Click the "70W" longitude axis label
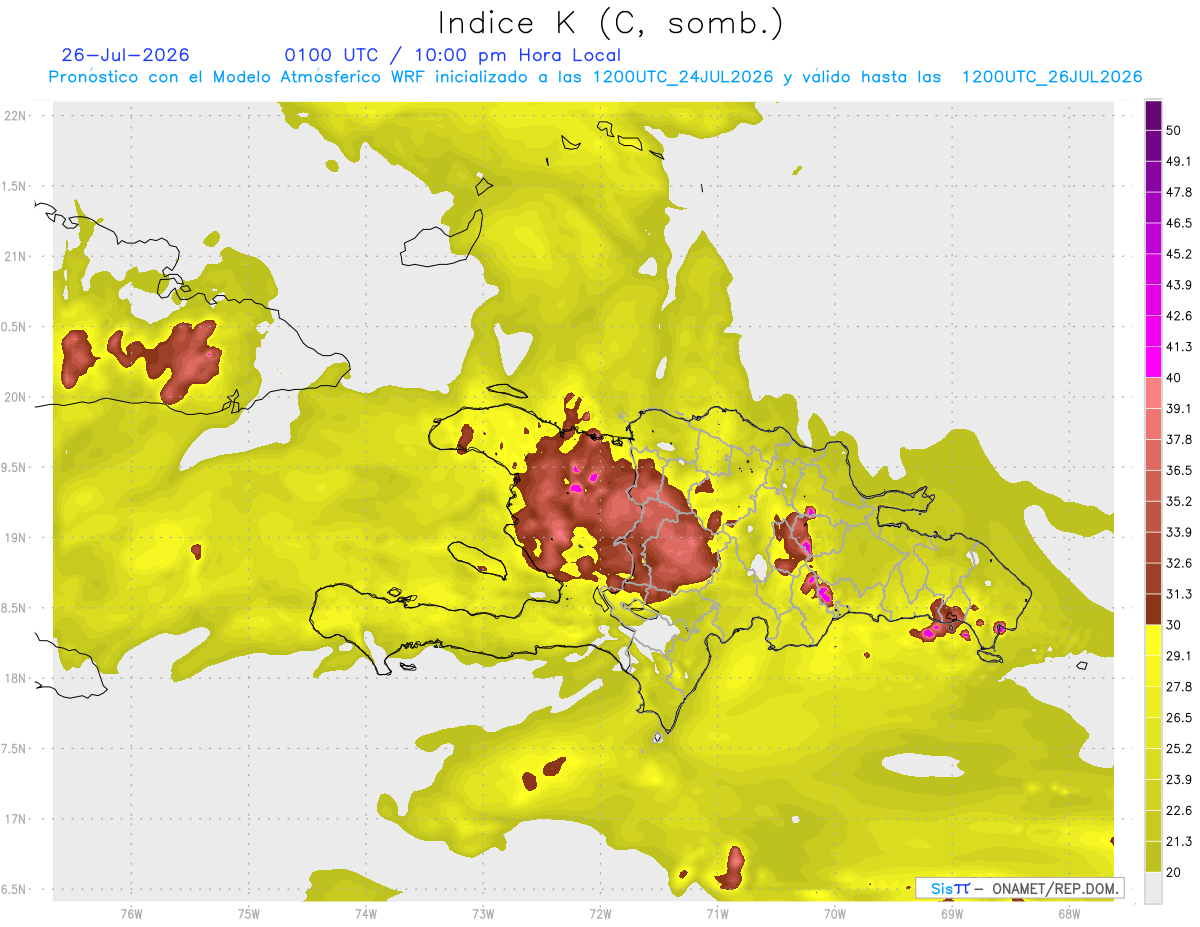The width and height of the screenshot is (1200, 927). [x=834, y=913]
